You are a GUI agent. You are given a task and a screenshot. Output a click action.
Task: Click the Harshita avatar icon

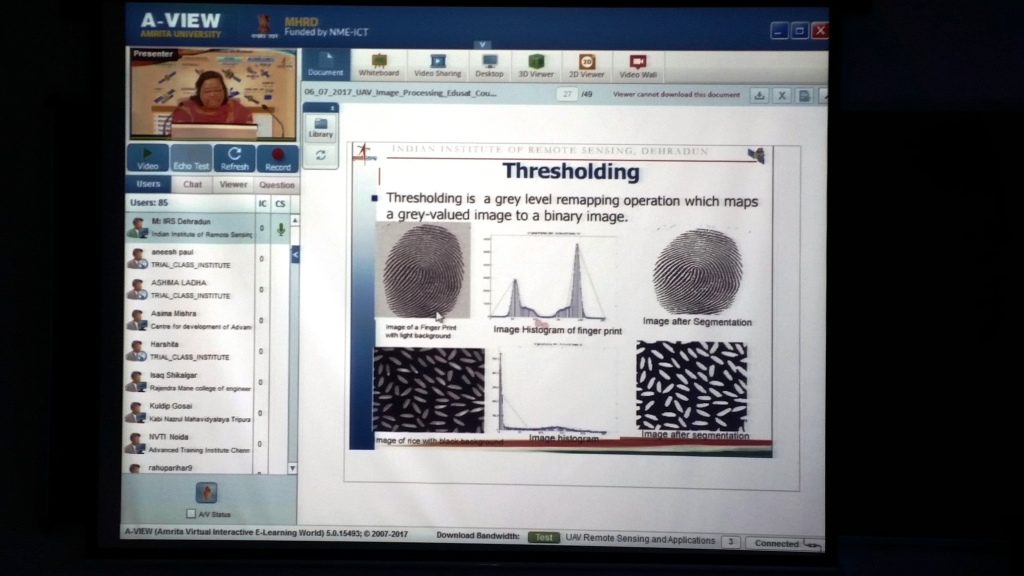coord(137,351)
